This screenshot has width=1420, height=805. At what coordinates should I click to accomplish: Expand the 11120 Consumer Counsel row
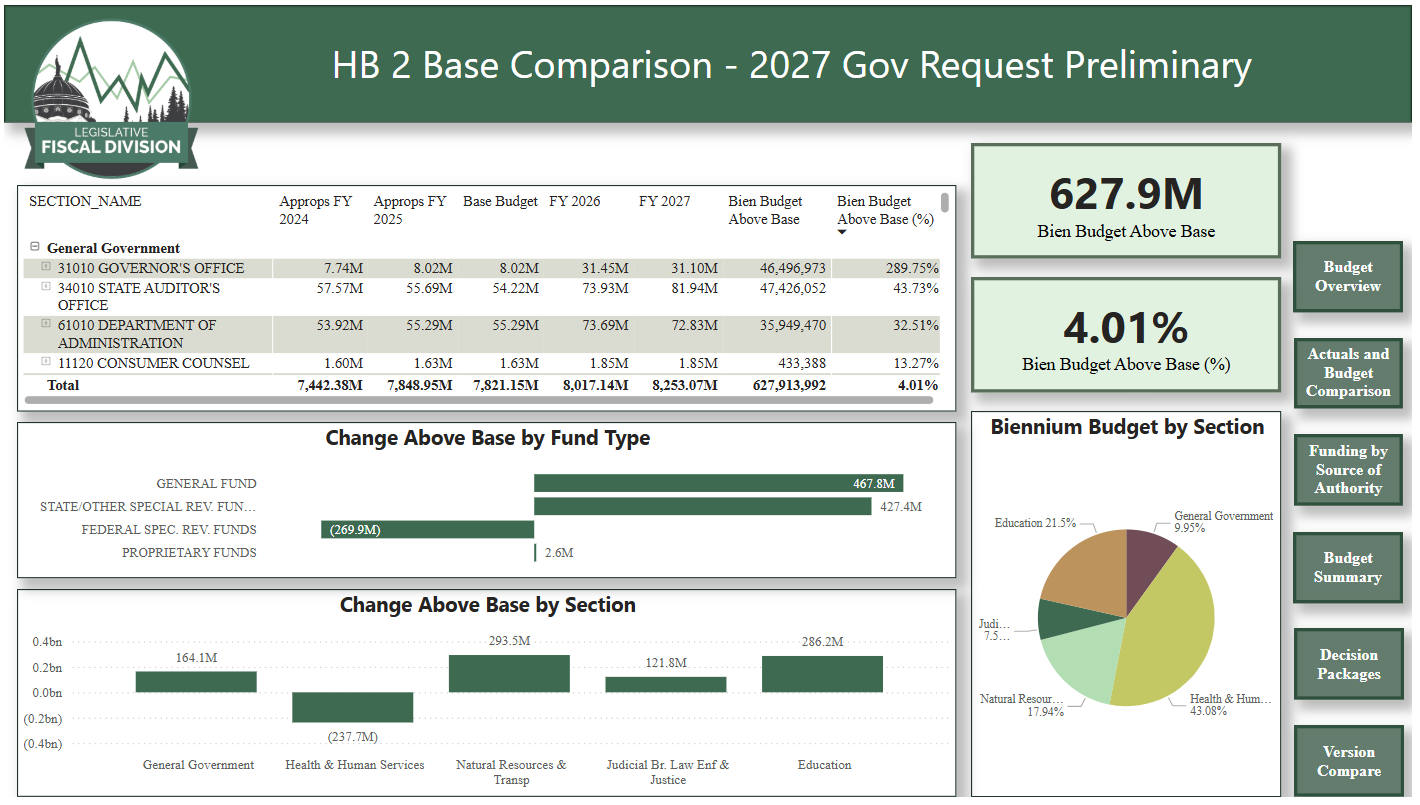[45, 362]
